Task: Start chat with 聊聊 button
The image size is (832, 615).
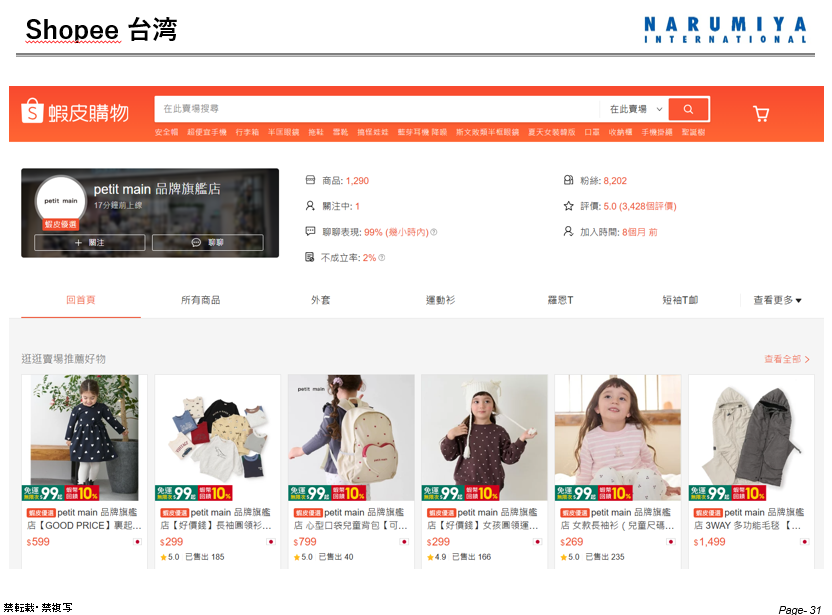Action: click(x=207, y=242)
